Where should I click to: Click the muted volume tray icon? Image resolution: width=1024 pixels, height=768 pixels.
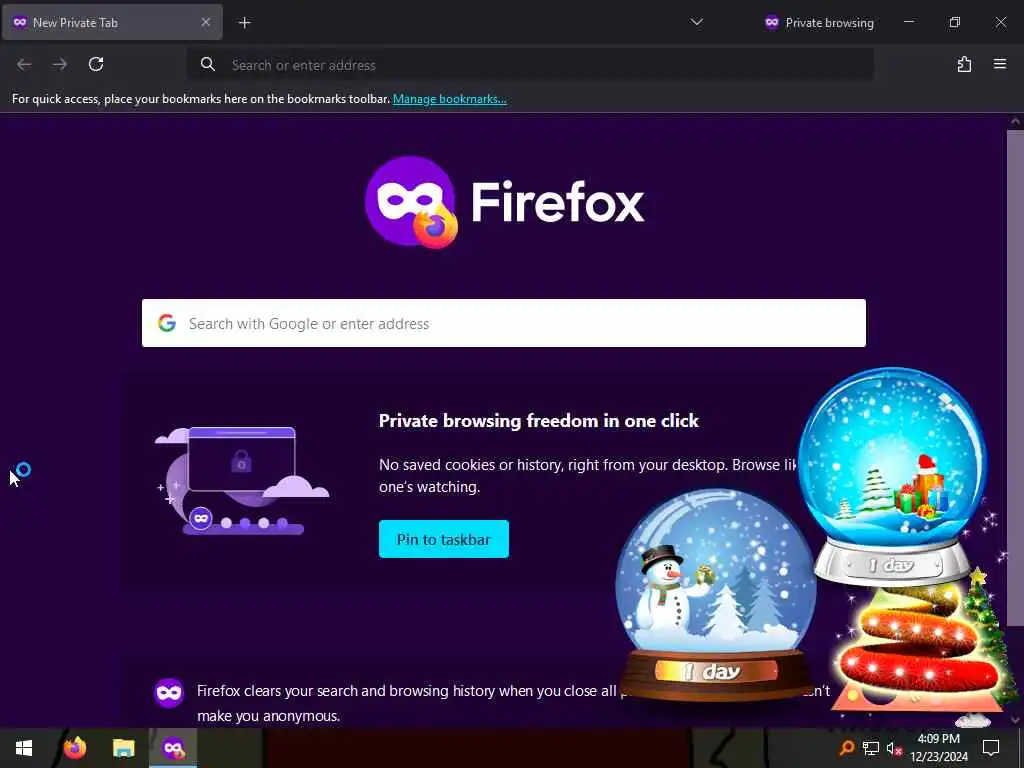click(x=893, y=748)
